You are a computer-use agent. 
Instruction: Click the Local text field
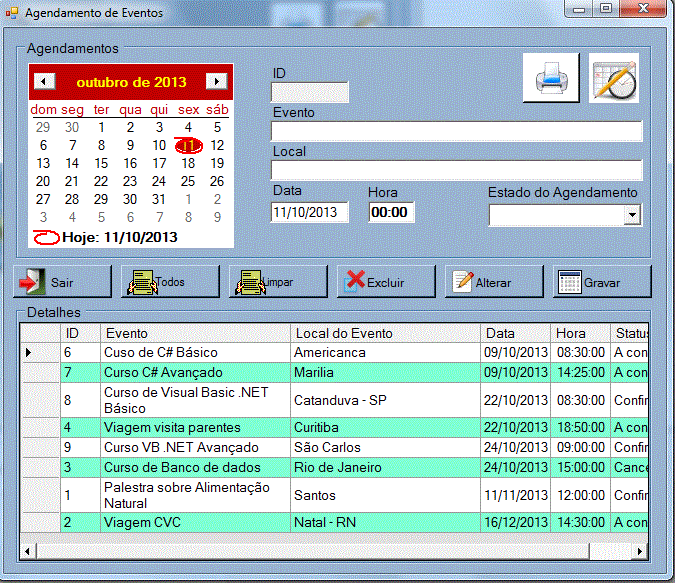coord(456,170)
